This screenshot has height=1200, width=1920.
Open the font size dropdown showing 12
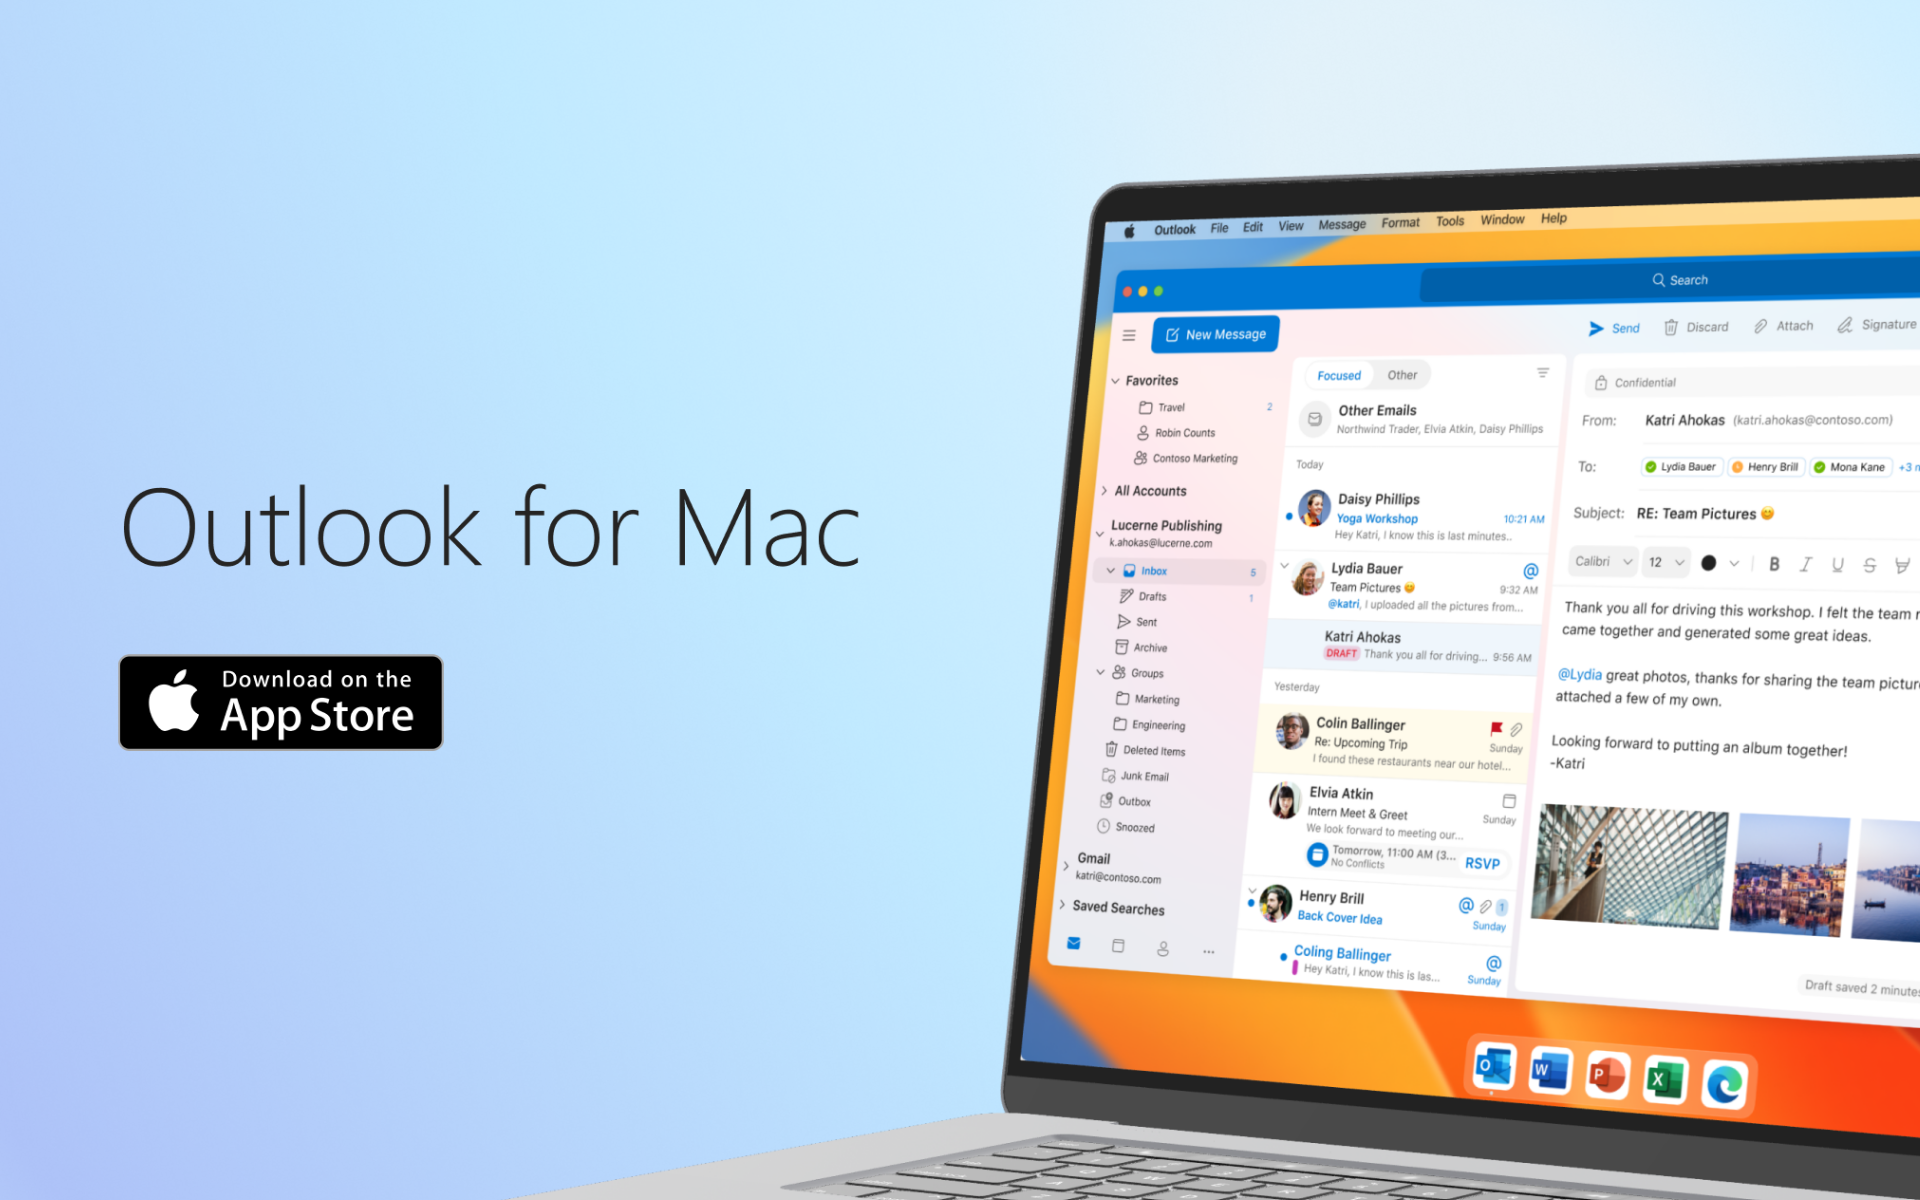pyautogui.click(x=1667, y=561)
